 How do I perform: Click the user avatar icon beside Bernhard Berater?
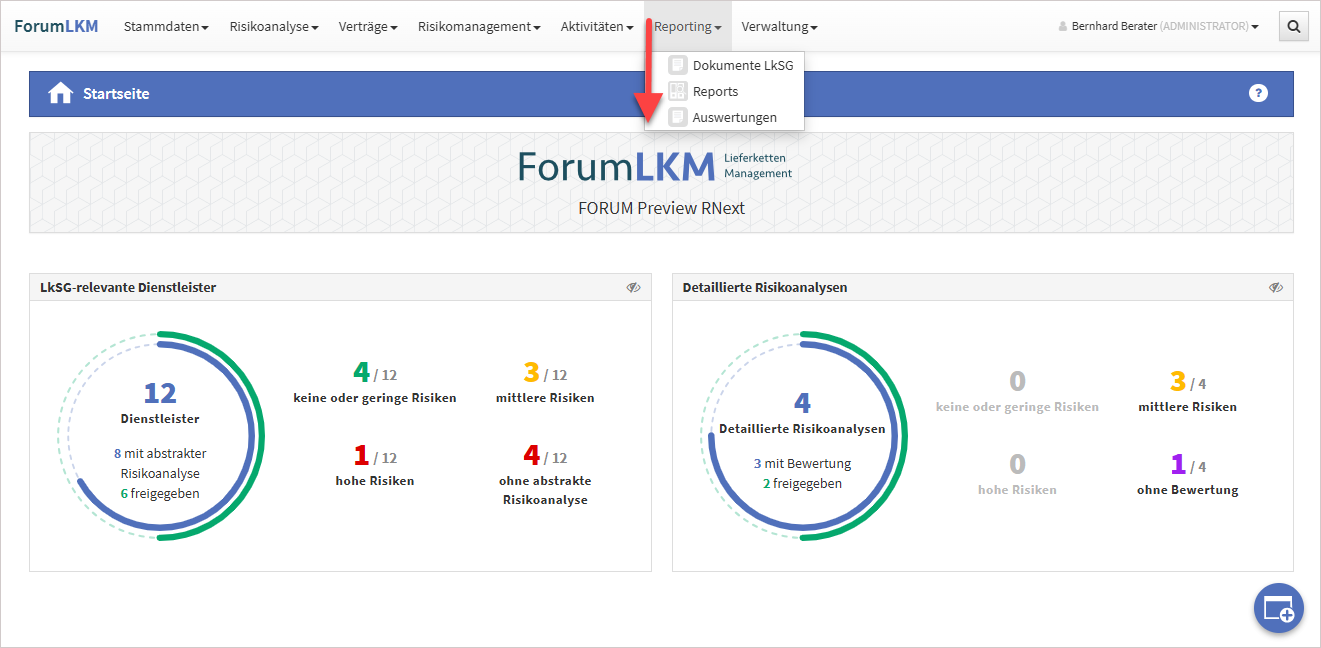1063,27
